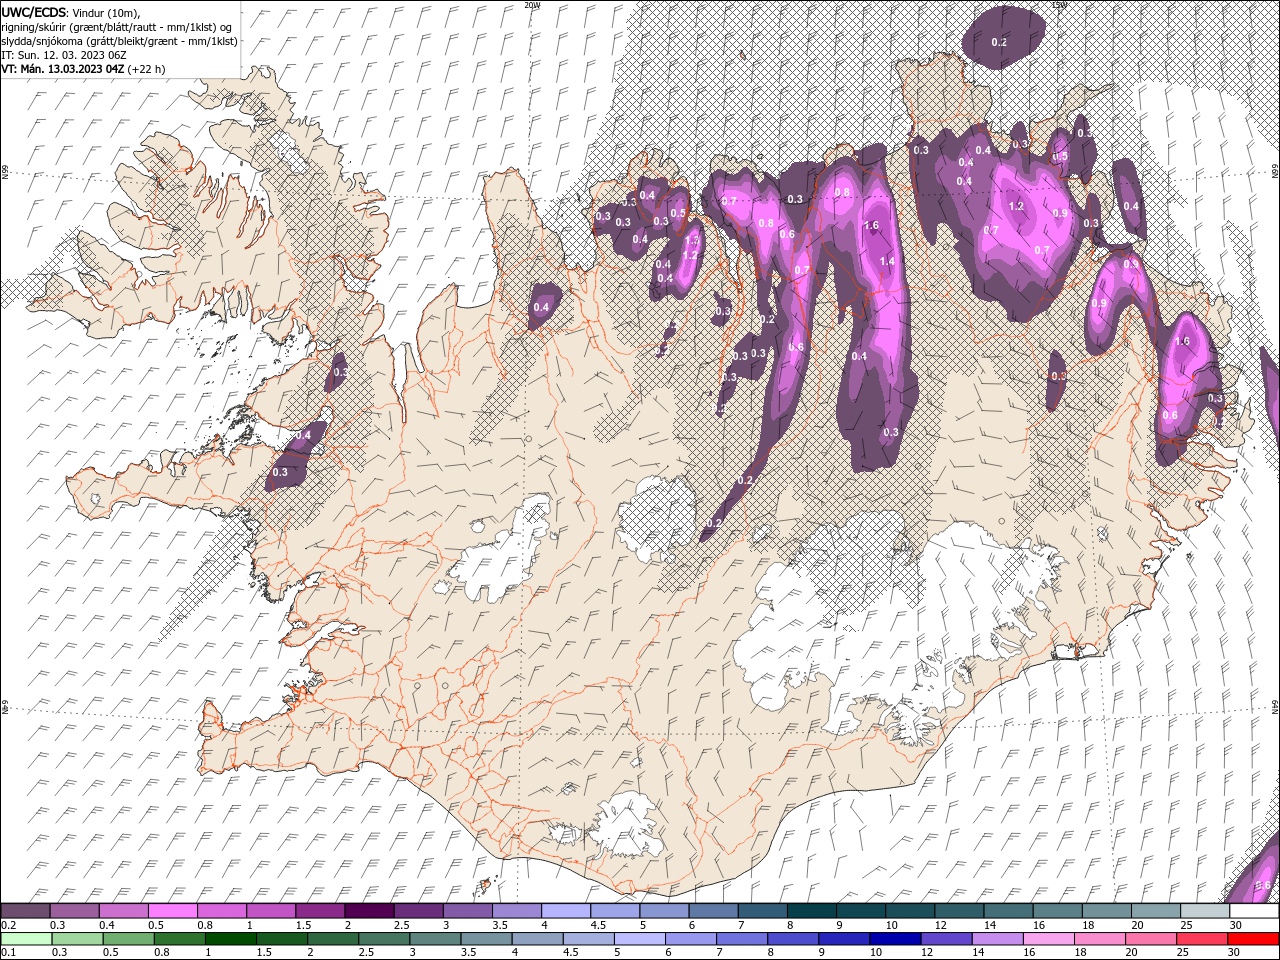This screenshot has width=1280, height=960.
Task: Click the '1.4' snowfall value label
Action: [x=886, y=262]
